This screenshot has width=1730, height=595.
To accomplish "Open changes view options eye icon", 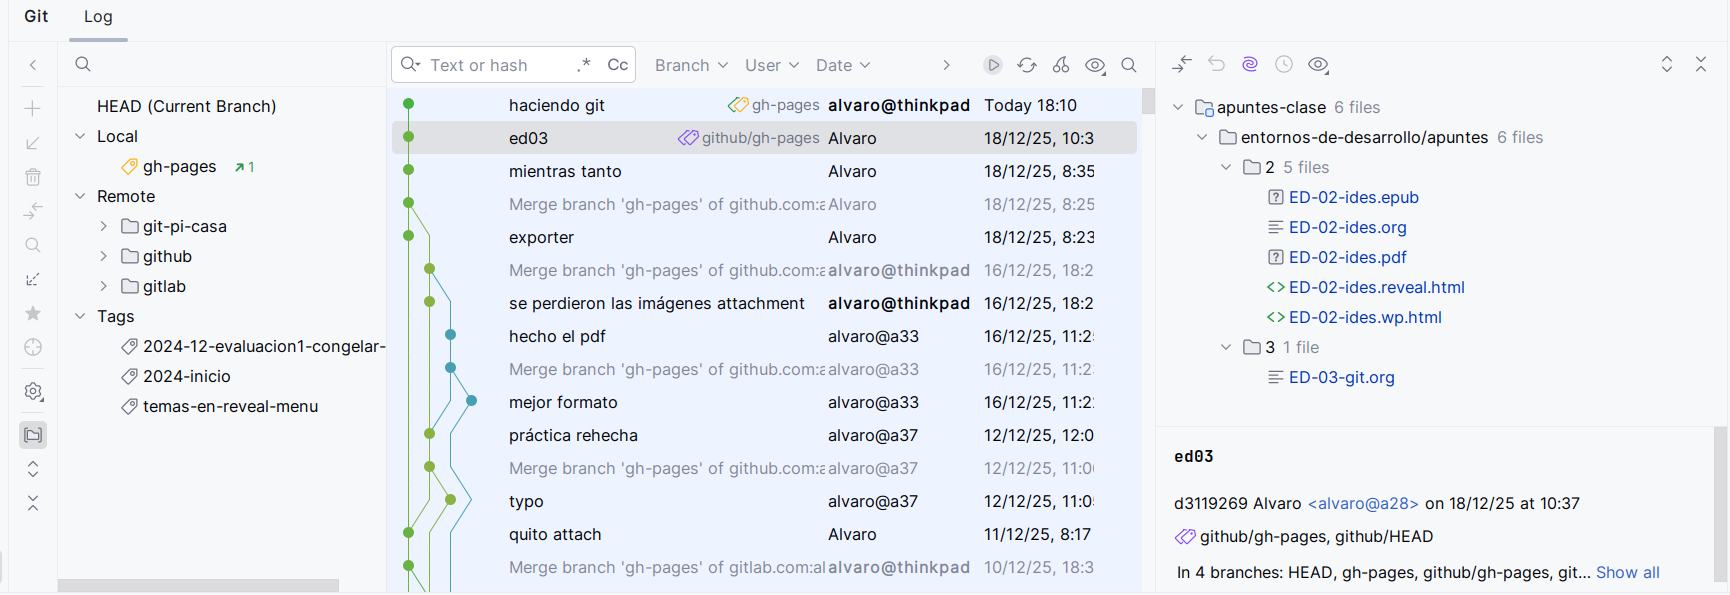I will [1318, 64].
